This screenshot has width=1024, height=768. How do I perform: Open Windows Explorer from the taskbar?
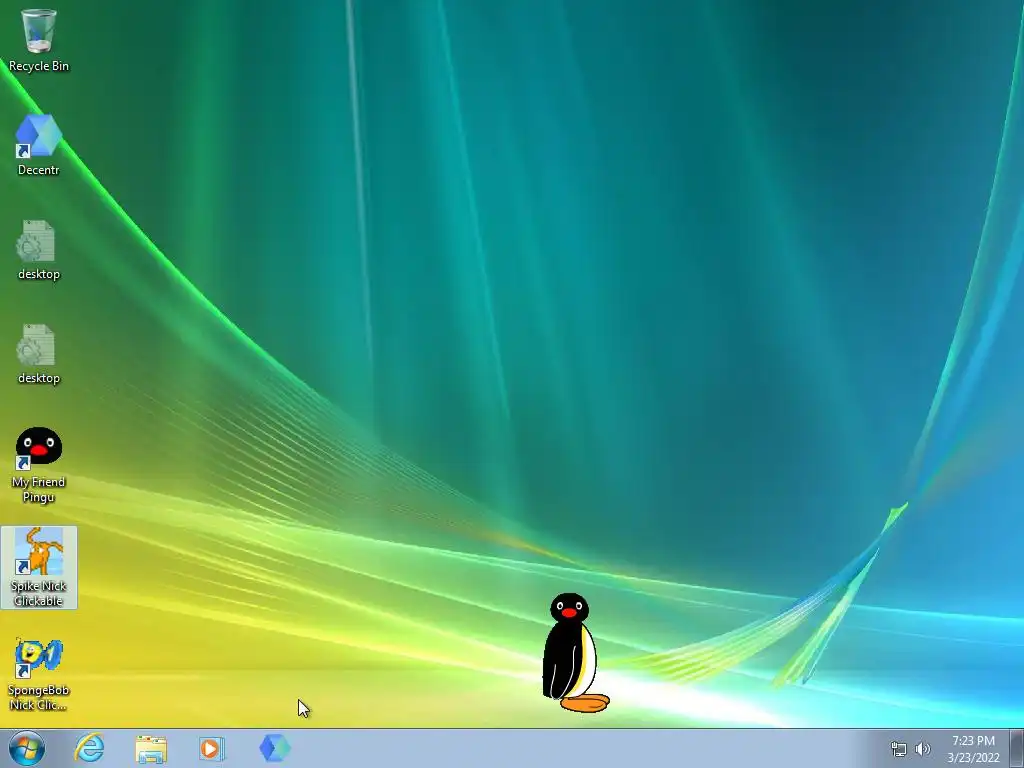151,748
